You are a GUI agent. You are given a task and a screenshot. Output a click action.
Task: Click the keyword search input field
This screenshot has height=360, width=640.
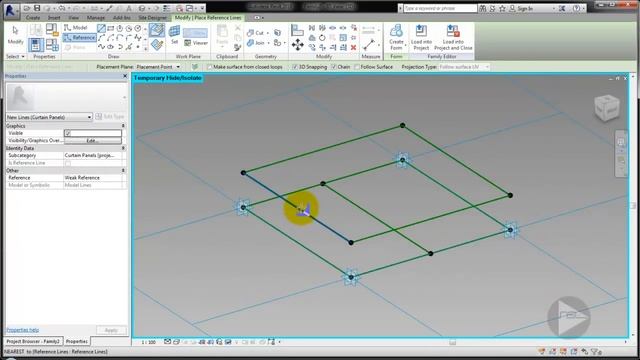[x=440, y=8]
